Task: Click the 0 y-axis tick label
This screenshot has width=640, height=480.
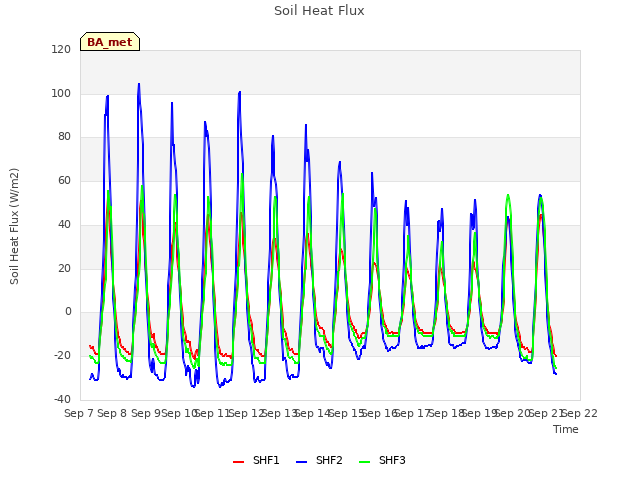Action: [68, 312]
